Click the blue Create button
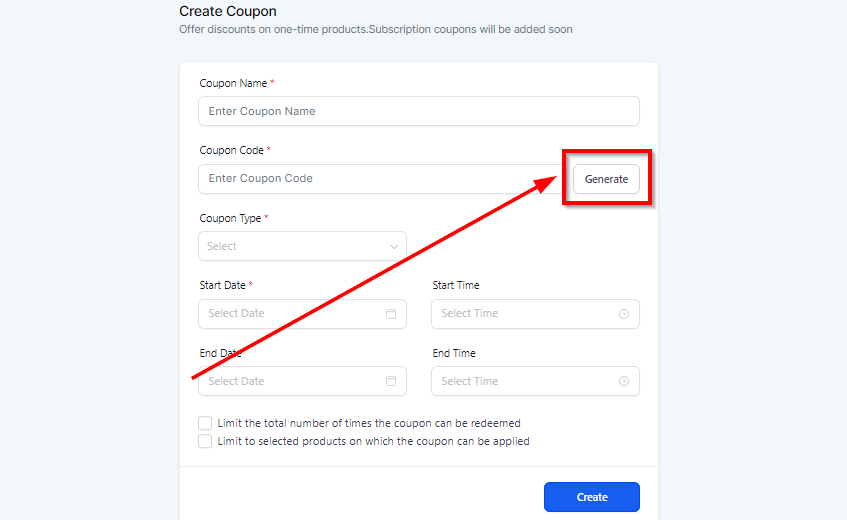Screen dimensions: 847x520 591,497
